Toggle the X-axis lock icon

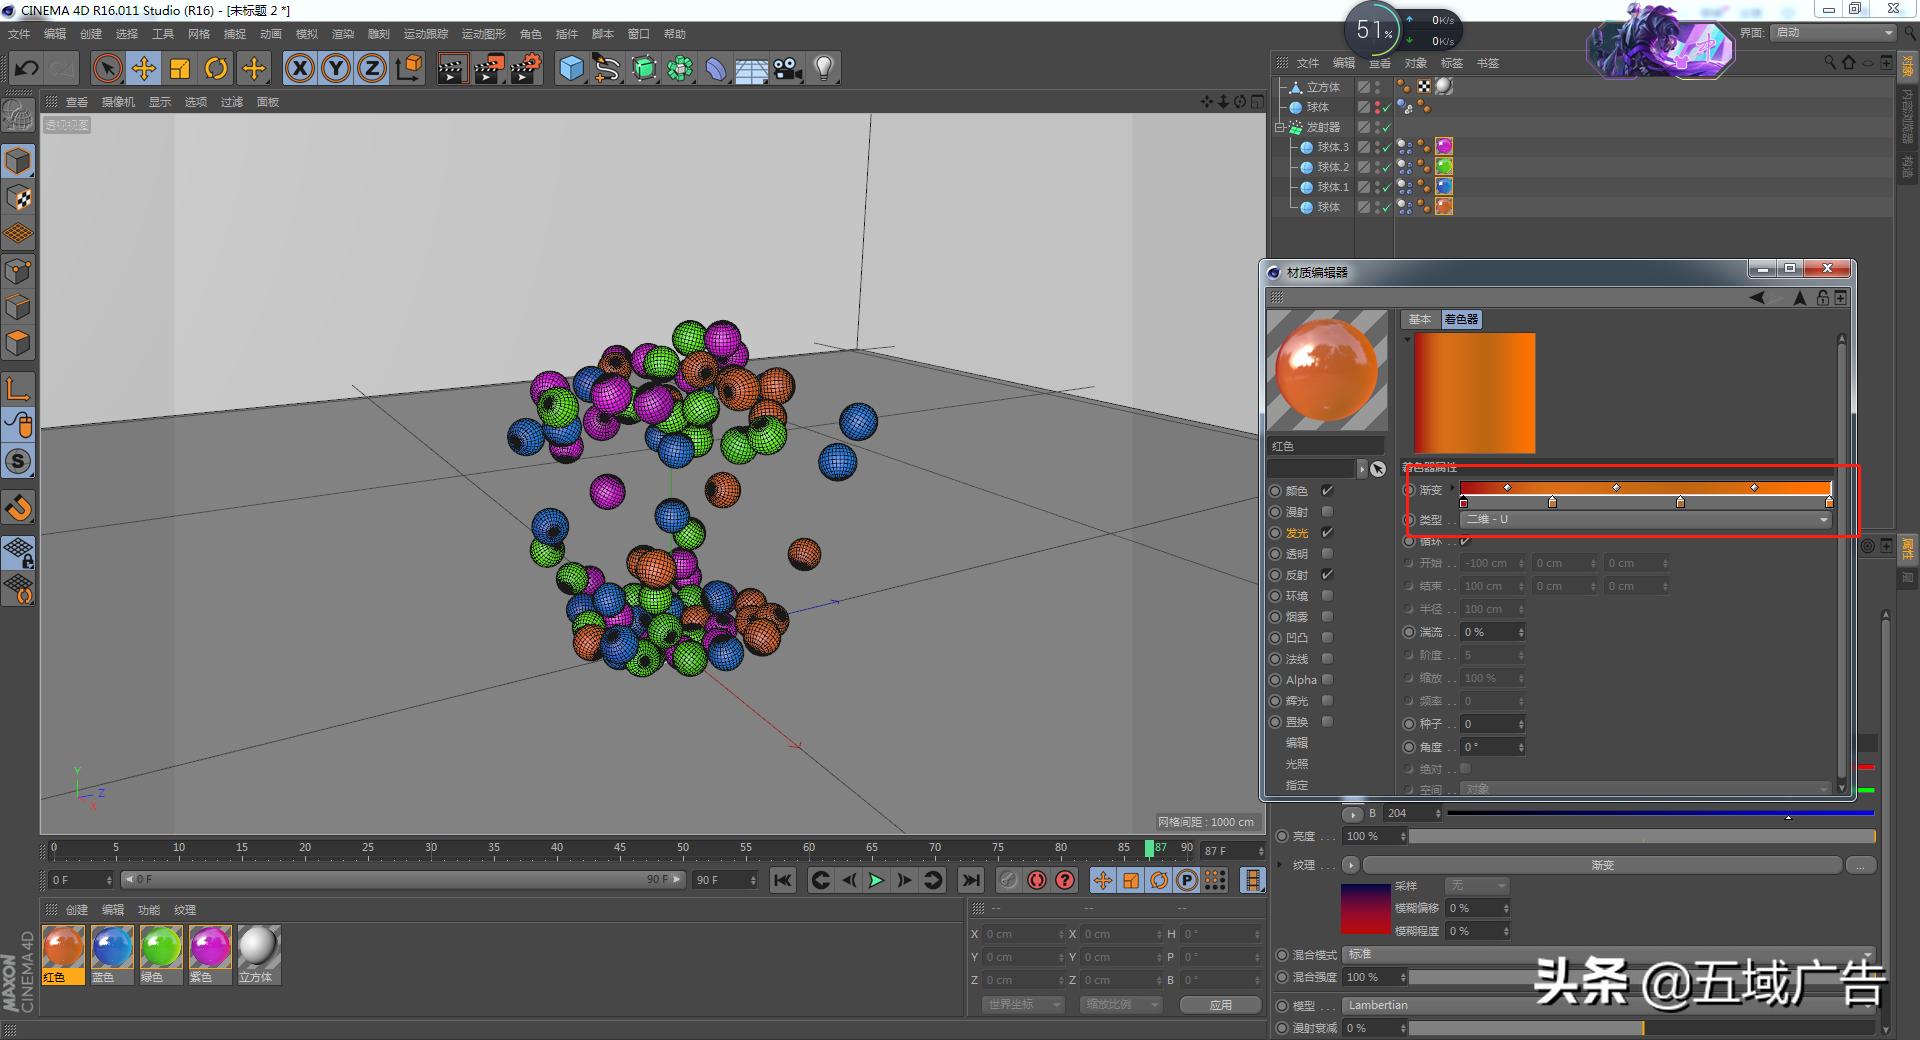tap(300, 69)
